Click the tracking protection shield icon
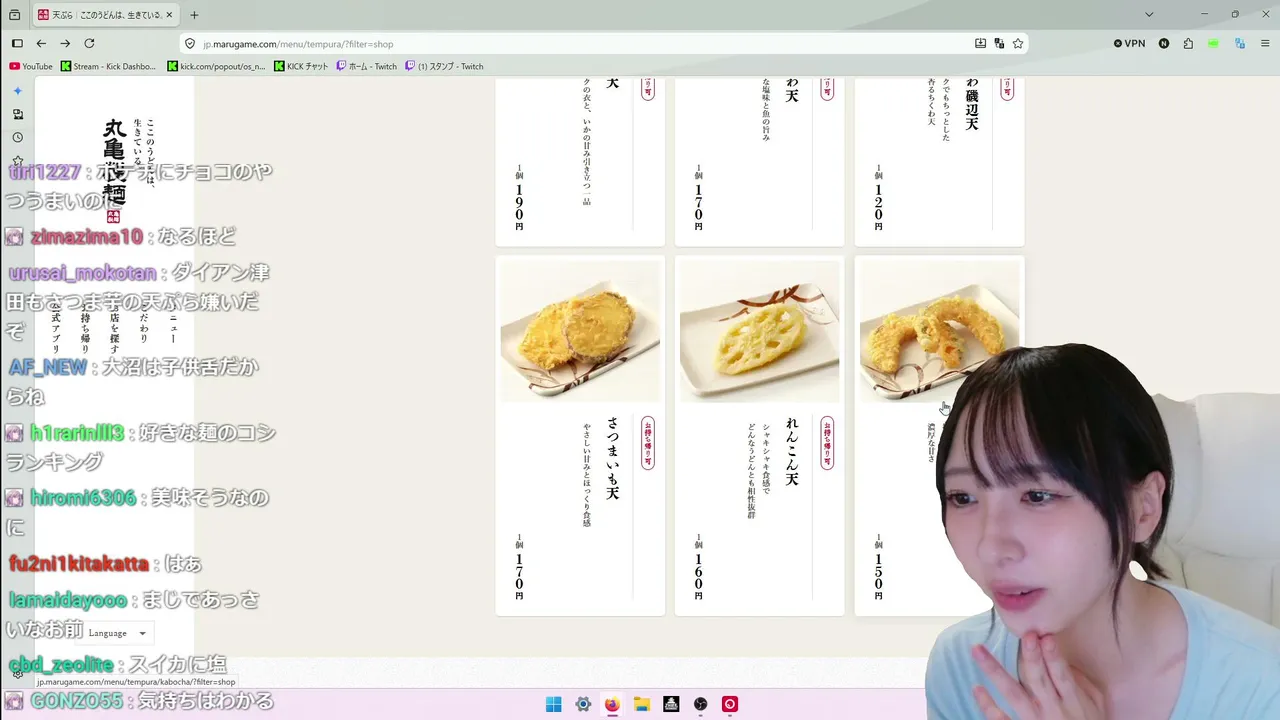 pyautogui.click(x=190, y=44)
